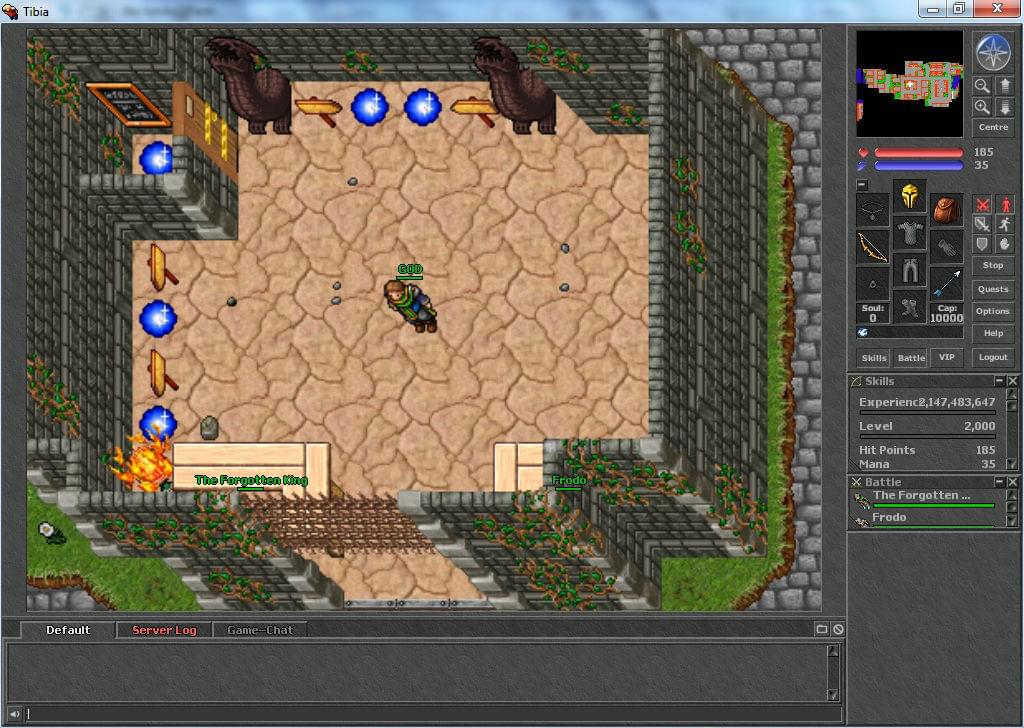
Task: Minimize the Skills panel
Action: click(x=999, y=381)
